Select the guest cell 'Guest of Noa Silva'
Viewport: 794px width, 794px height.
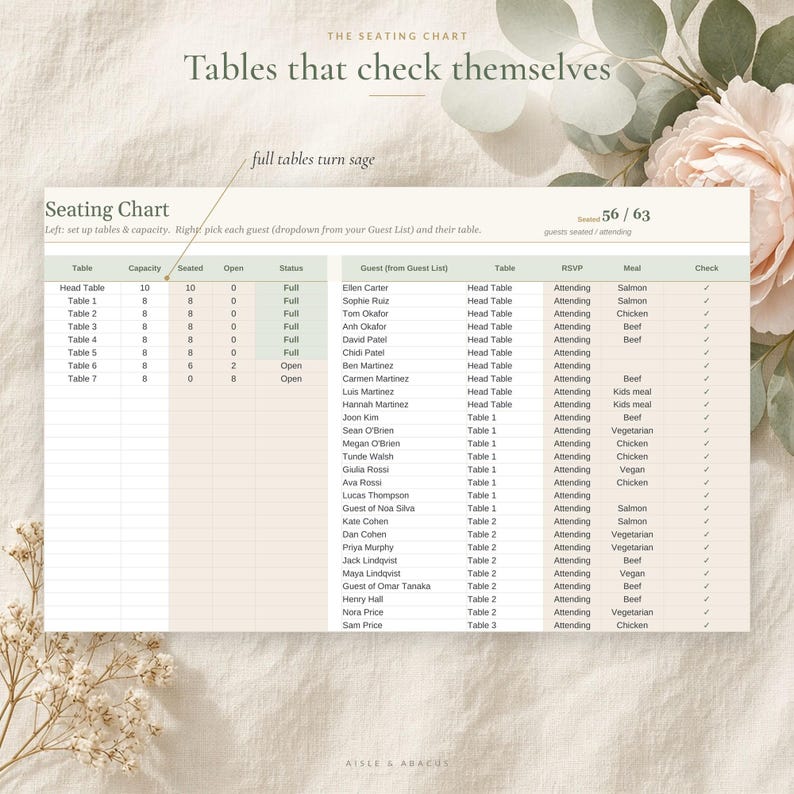[x=404, y=508]
